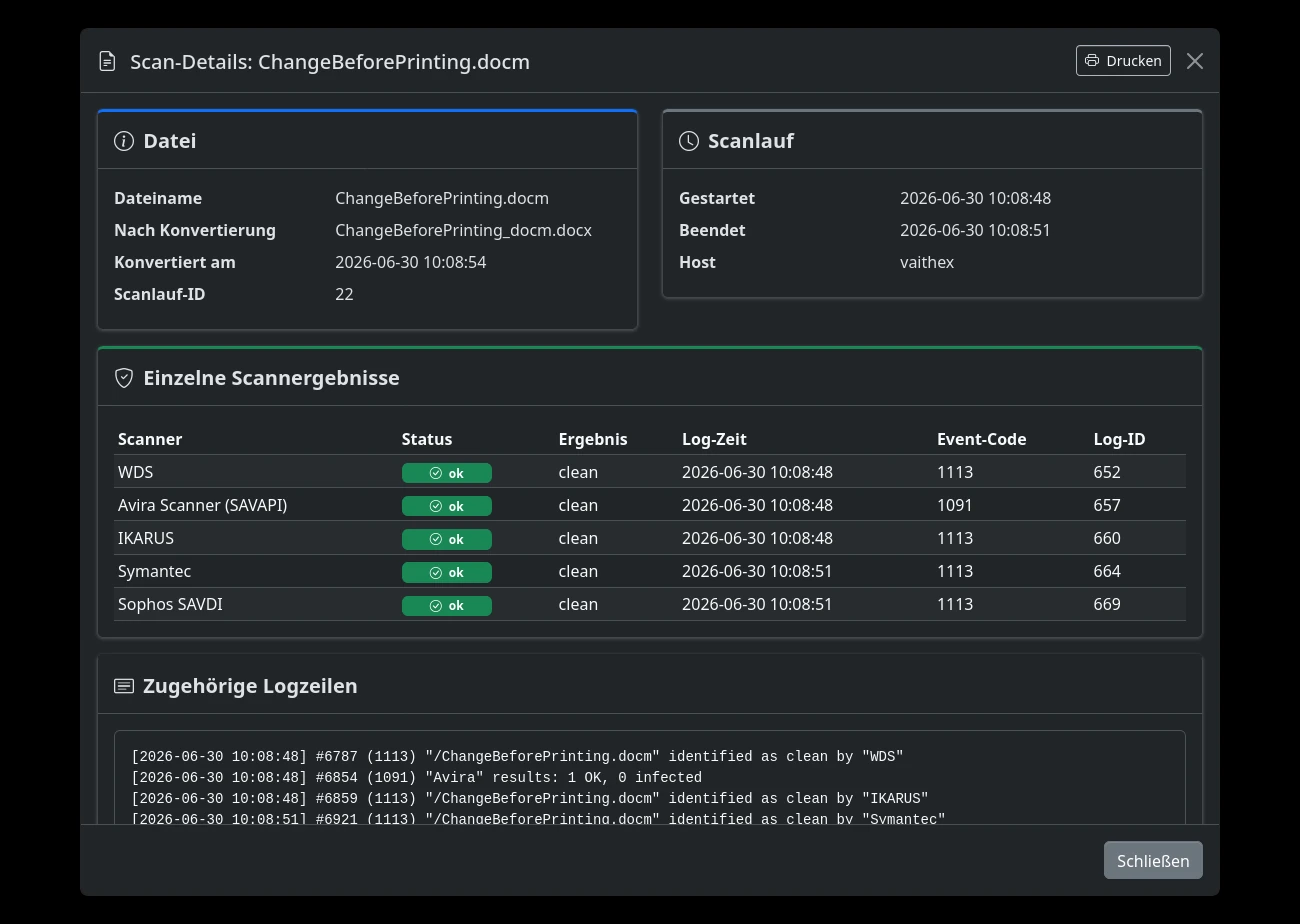Click the ok badge for Avira Scanner
Image resolution: width=1300 pixels, height=924 pixels.
click(446, 506)
